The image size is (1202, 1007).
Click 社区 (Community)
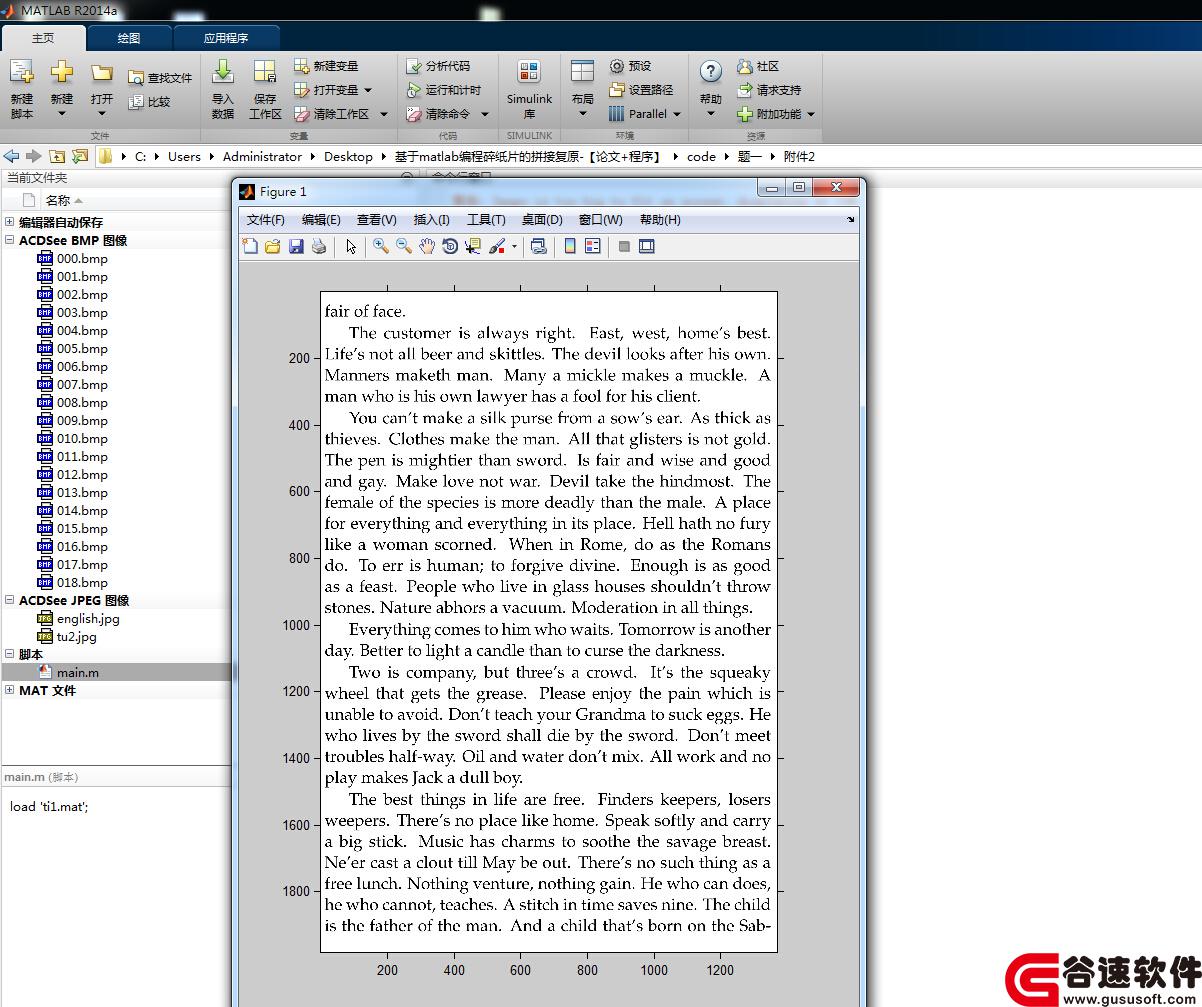pyautogui.click(x=758, y=66)
